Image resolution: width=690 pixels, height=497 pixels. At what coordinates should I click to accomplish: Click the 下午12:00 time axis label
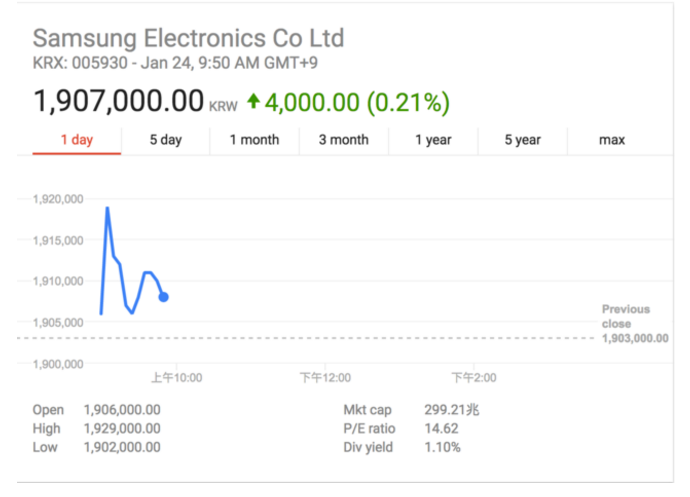tap(325, 378)
